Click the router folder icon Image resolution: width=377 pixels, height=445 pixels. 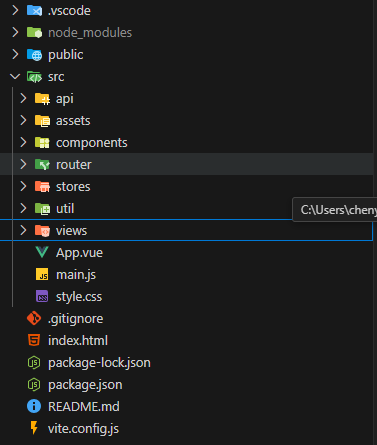(x=42, y=164)
